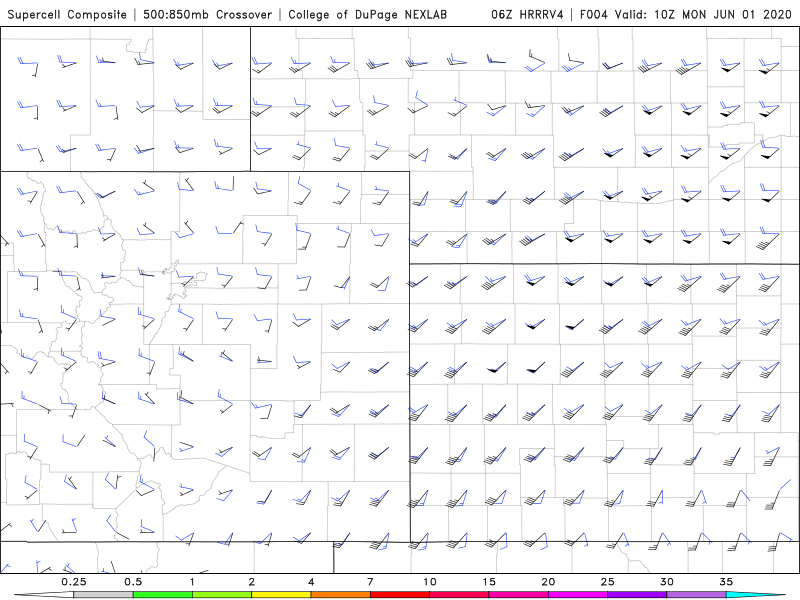The image size is (800, 600).
Task: Click the "500:850mb Crossover" header label
Action: (x=208, y=15)
